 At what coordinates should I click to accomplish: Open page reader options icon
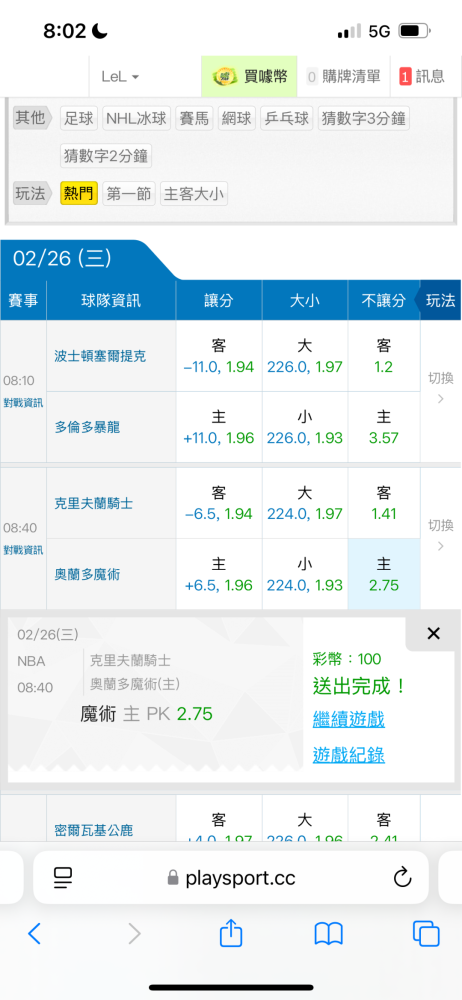pos(63,878)
